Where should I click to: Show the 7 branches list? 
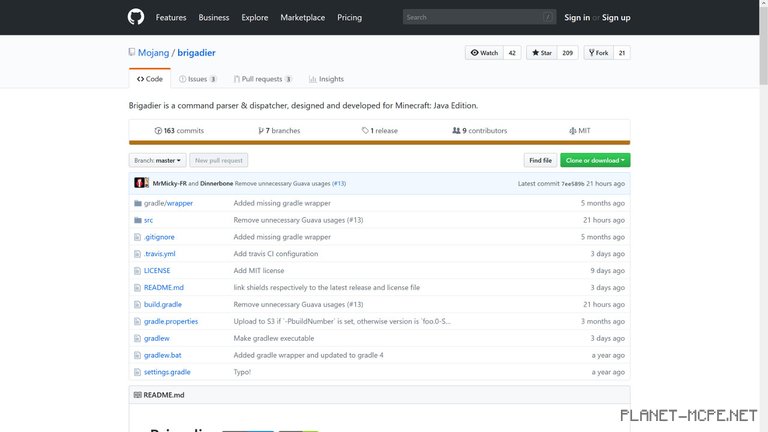pyautogui.click(x=279, y=131)
